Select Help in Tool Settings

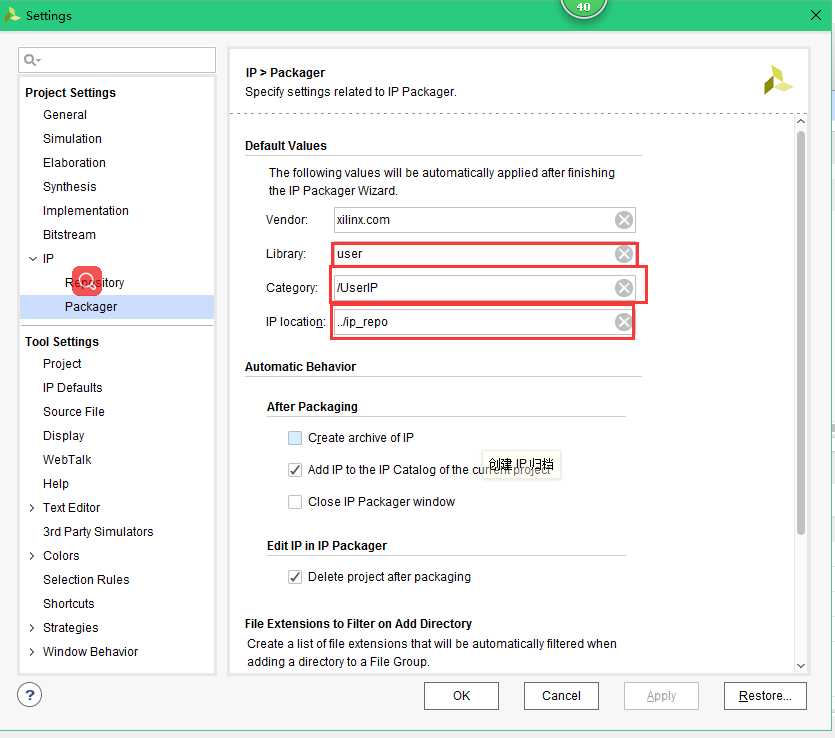coord(55,483)
